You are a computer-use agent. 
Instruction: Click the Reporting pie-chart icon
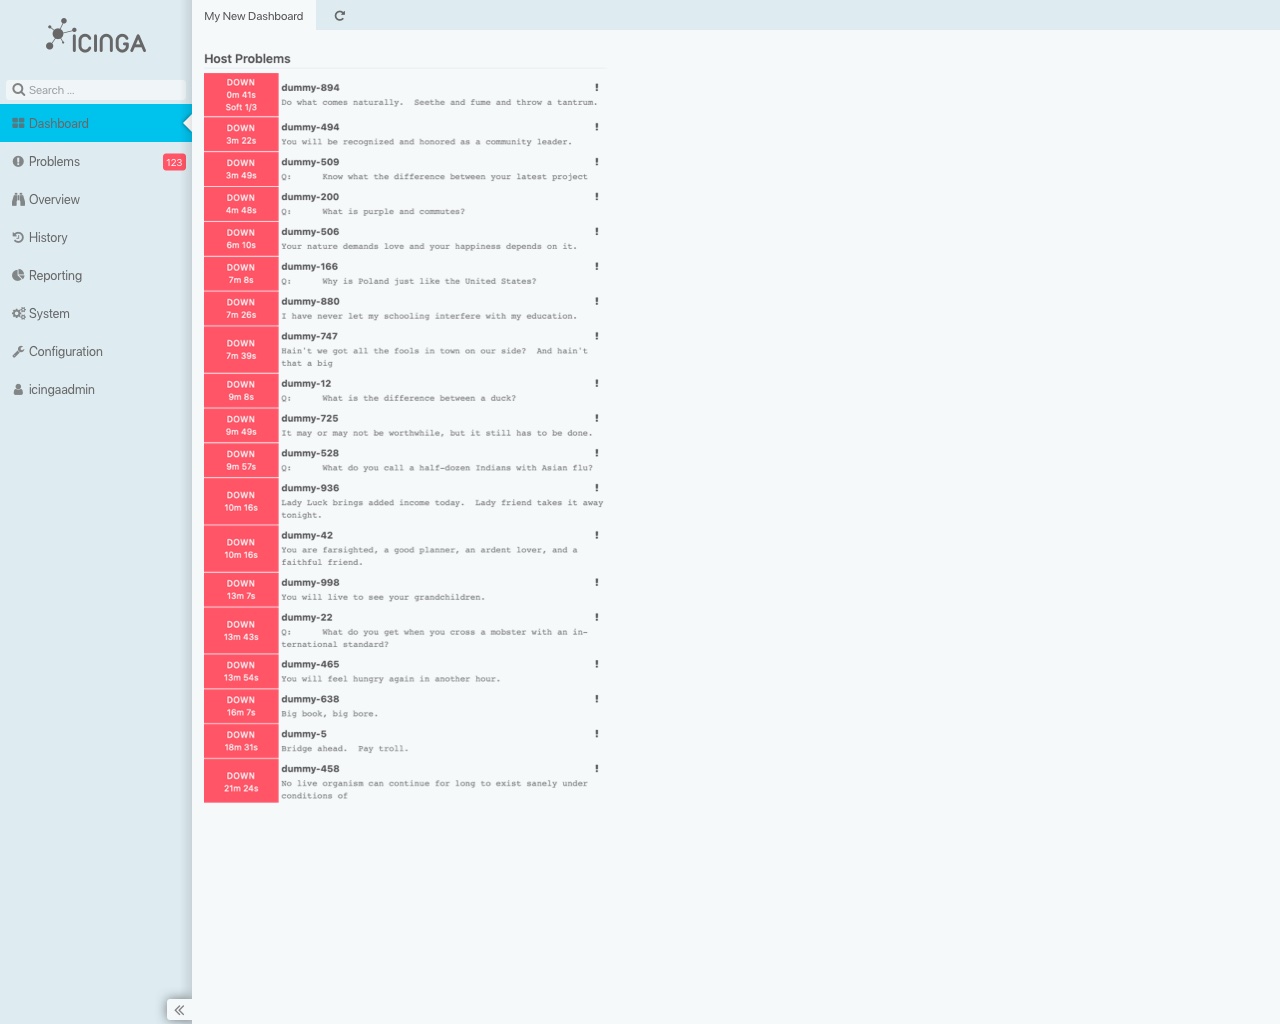click(x=18, y=275)
